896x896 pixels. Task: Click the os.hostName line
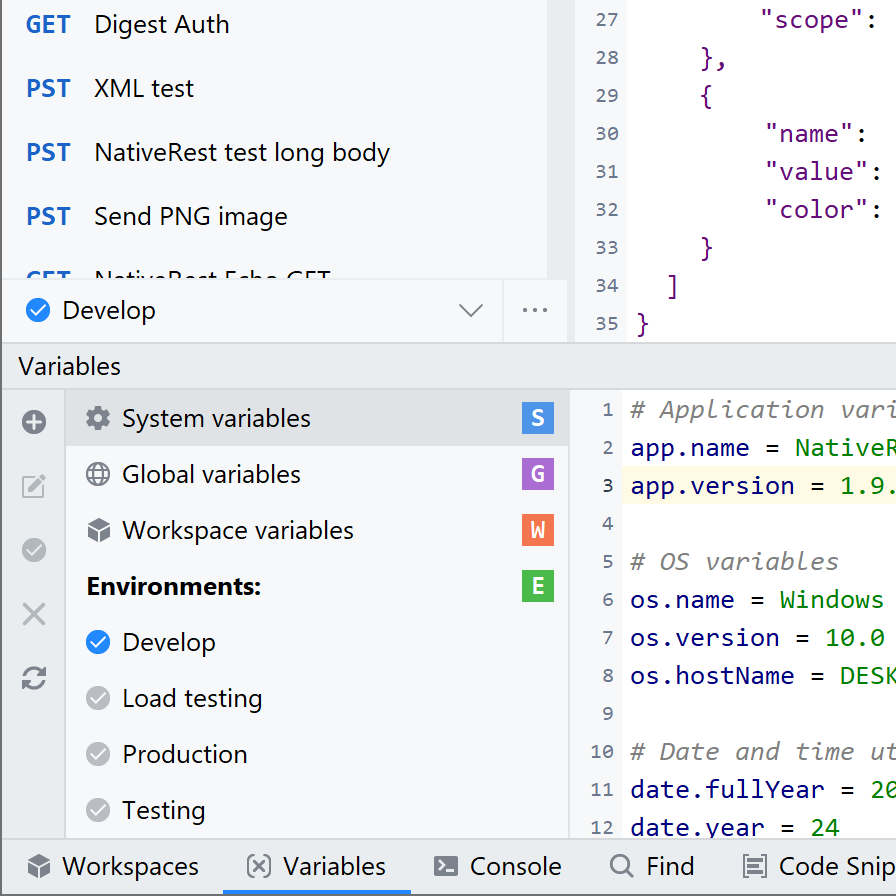(x=762, y=676)
